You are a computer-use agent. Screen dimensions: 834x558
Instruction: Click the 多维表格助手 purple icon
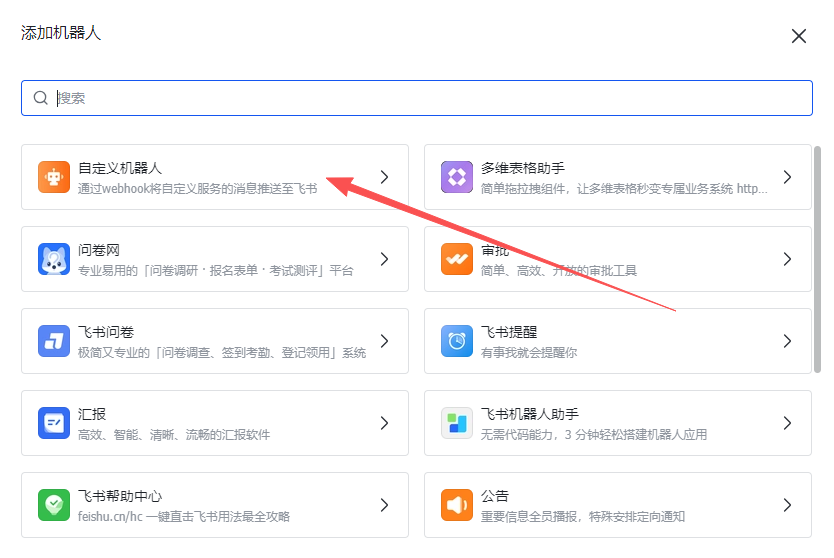point(457,177)
